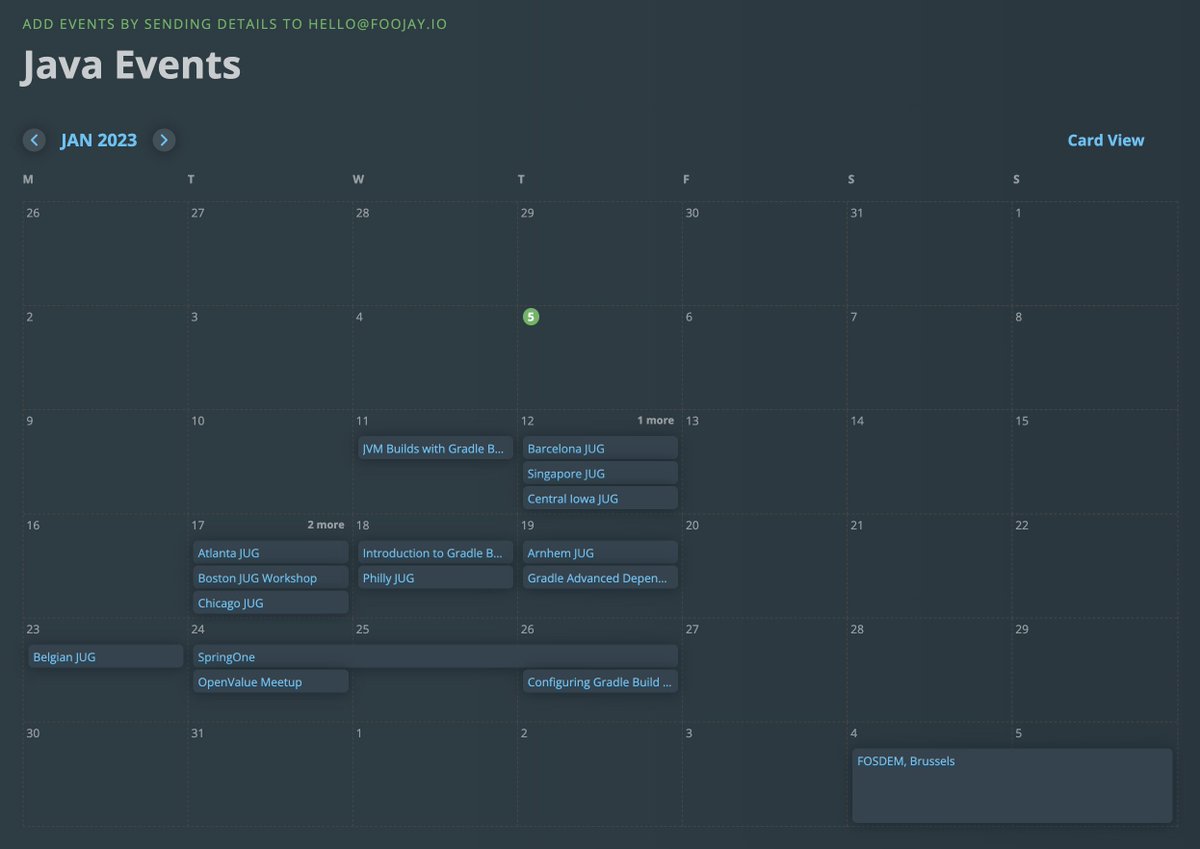Switch to Card View
1200x849 pixels.
click(x=1105, y=140)
